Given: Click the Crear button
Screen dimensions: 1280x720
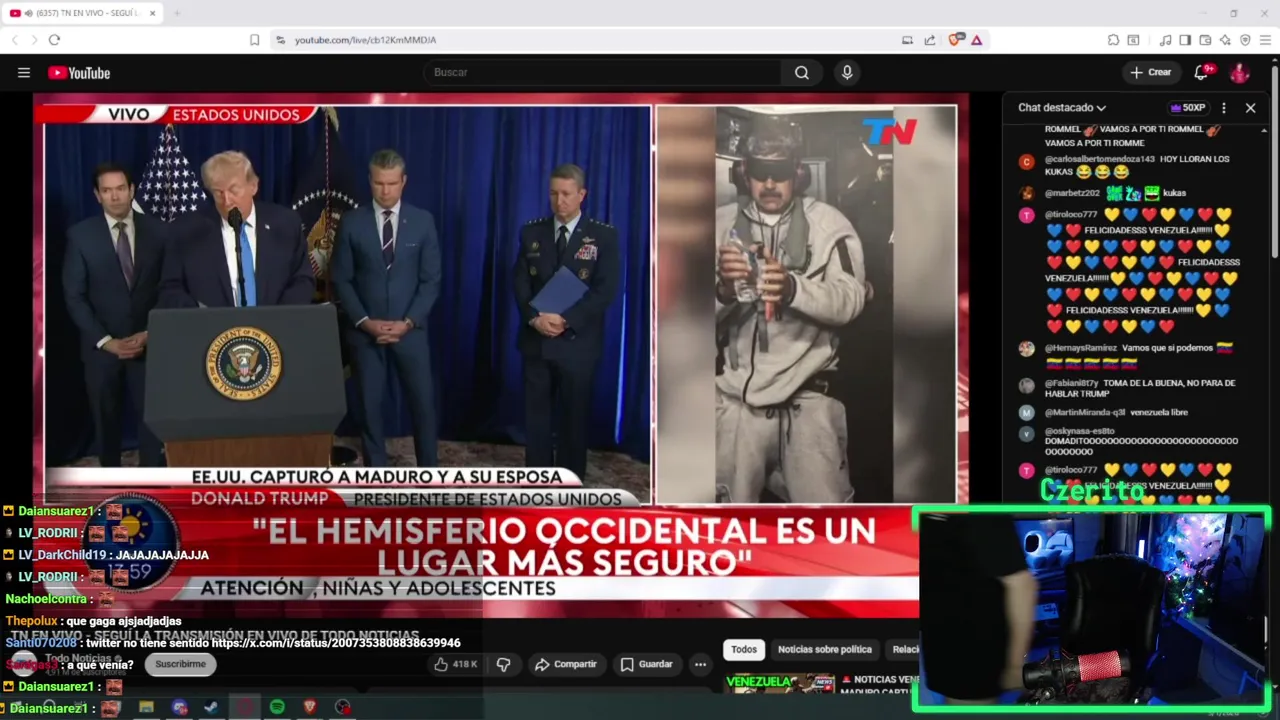Looking at the screenshot, I should (1150, 72).
